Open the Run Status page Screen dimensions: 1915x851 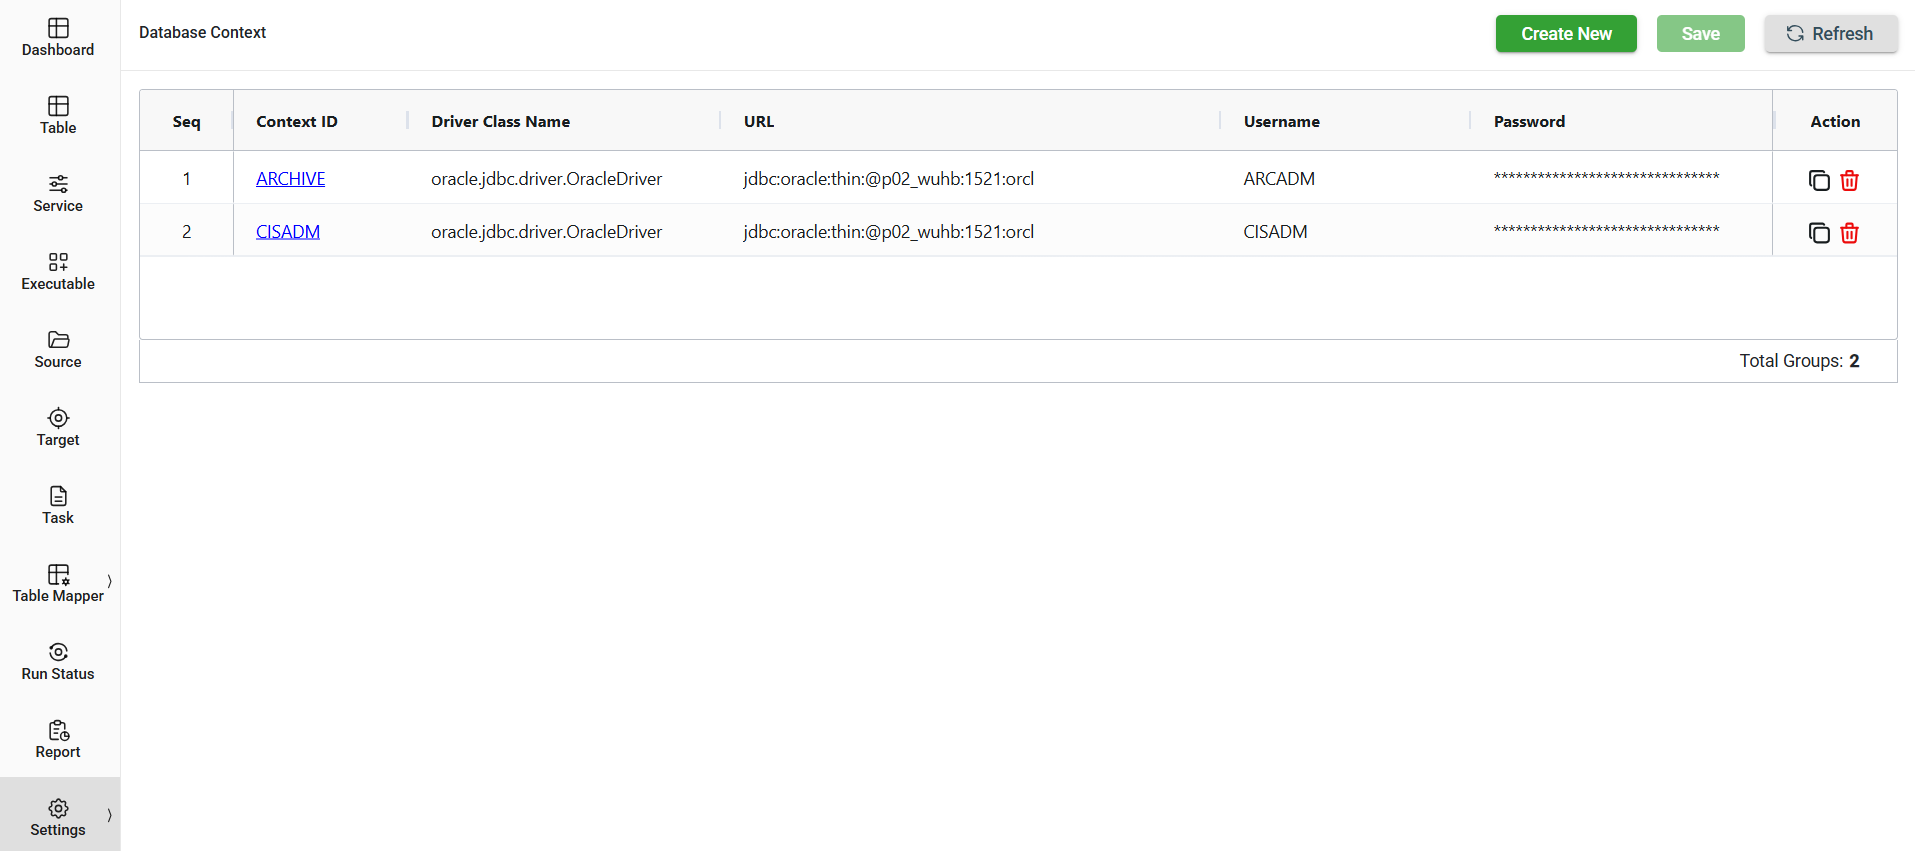click(x=58, y=662)
